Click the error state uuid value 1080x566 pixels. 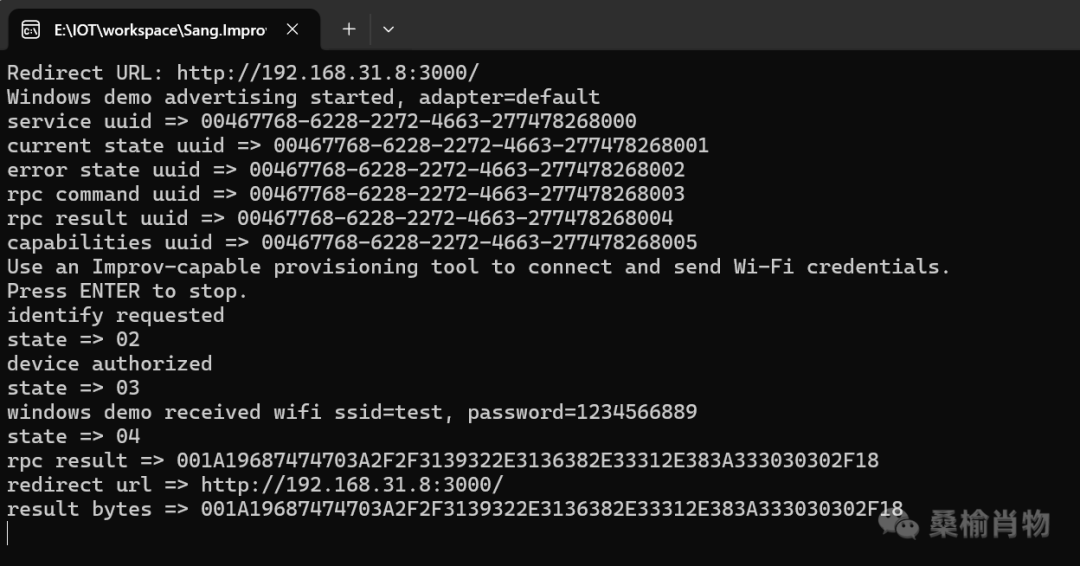(467, 169)
